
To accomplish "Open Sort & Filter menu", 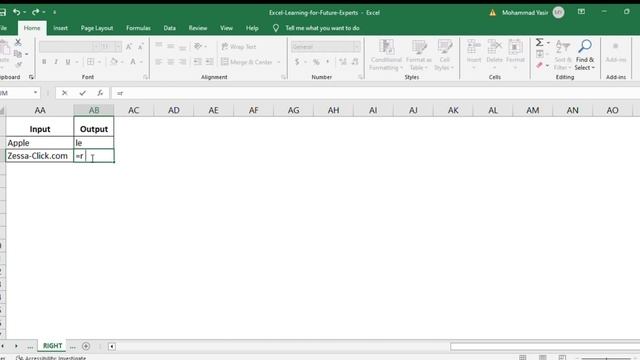I will coord(563,55).
